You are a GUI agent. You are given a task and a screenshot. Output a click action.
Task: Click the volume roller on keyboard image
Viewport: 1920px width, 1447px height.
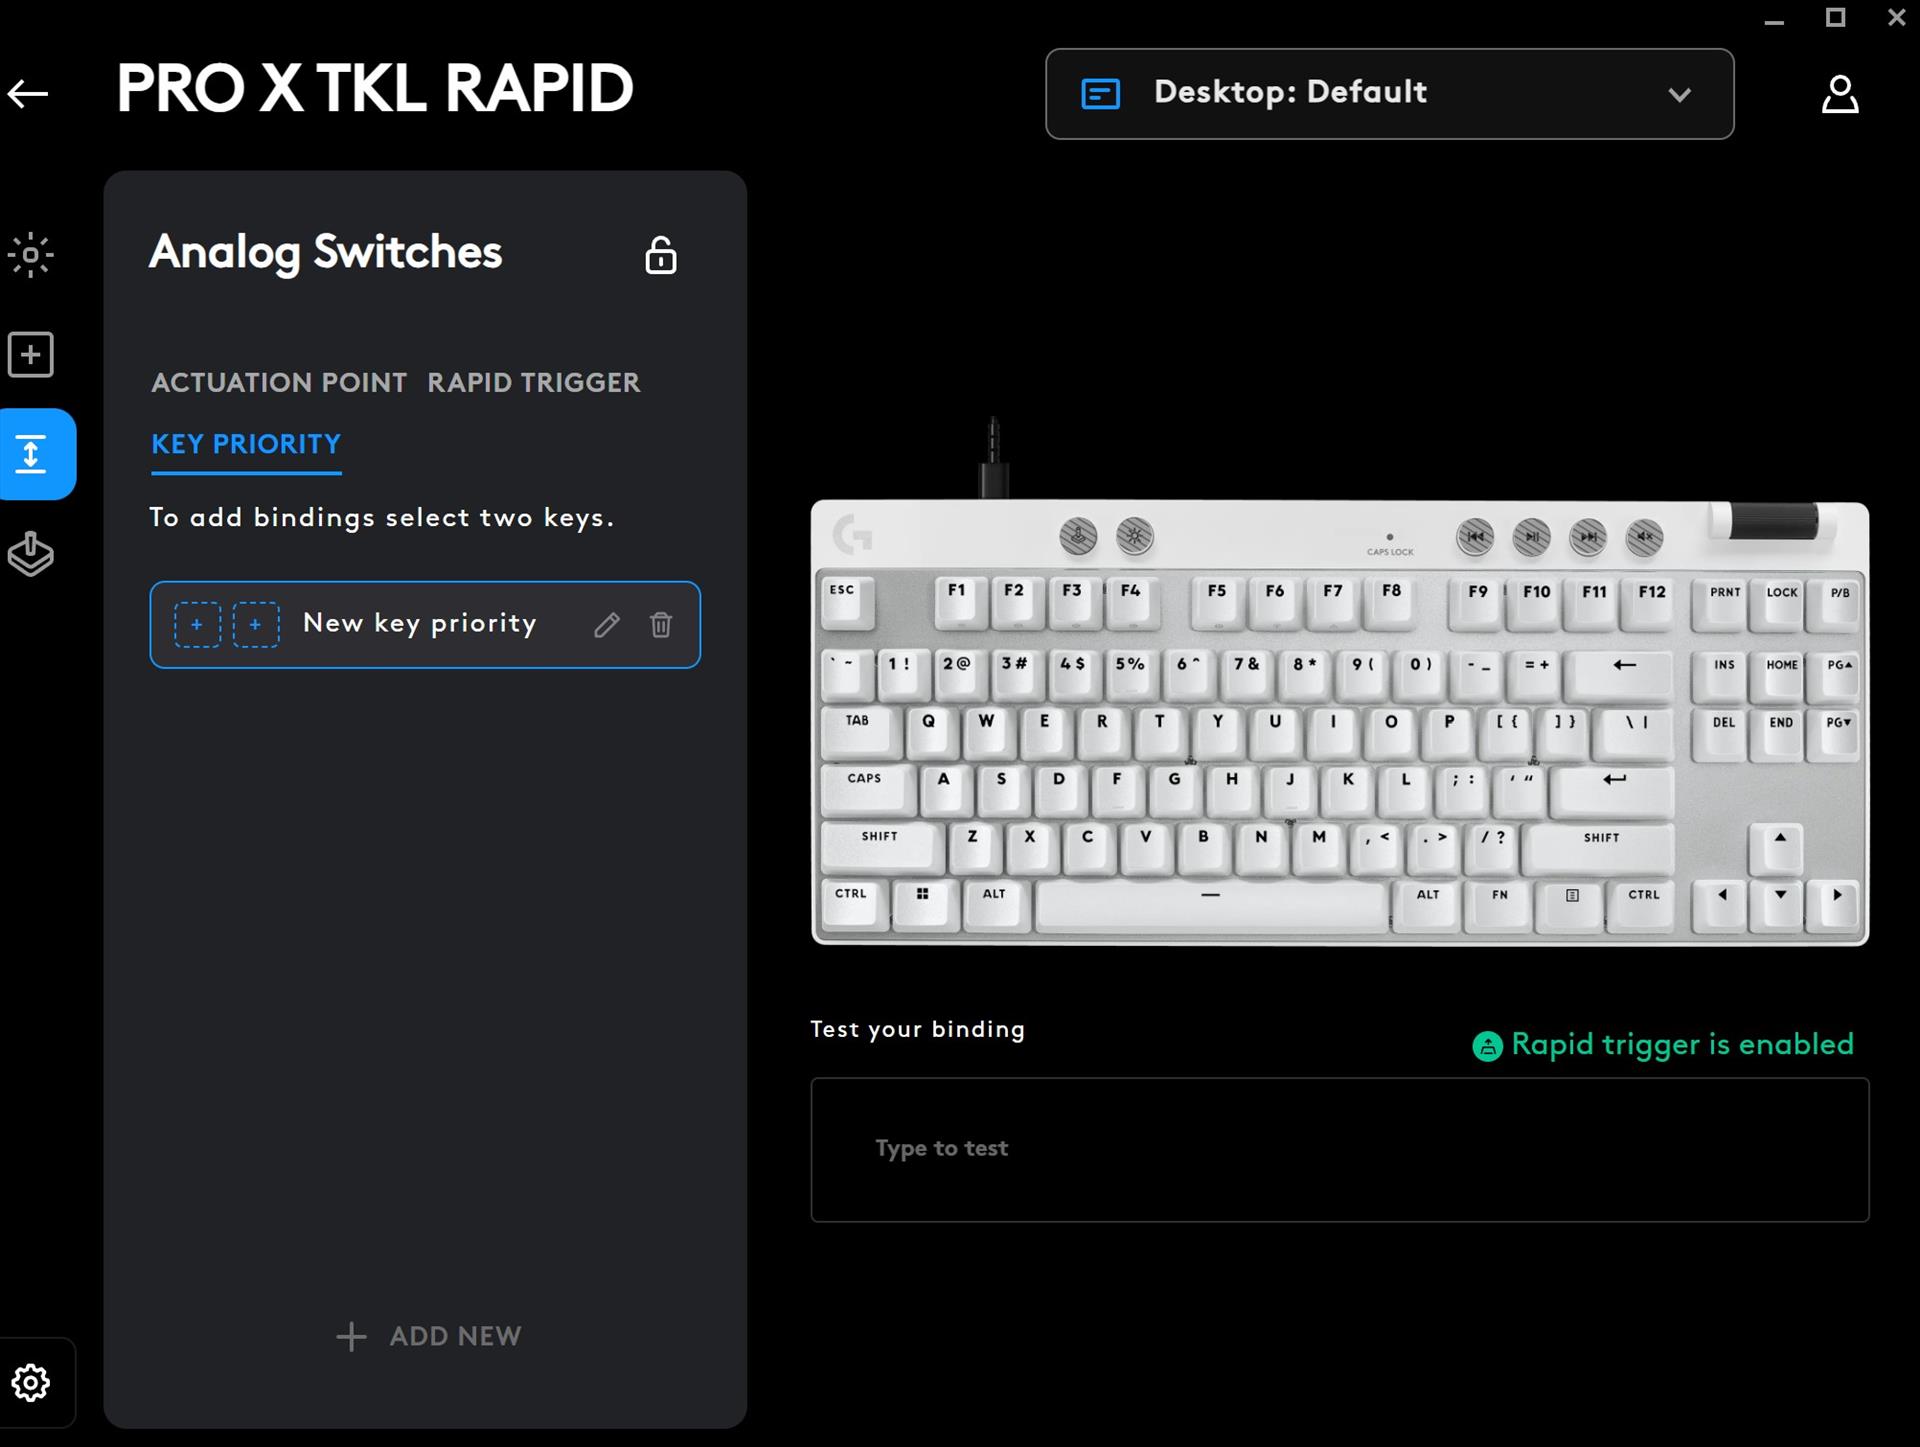pyautogui.click(x=1773, y=522)
